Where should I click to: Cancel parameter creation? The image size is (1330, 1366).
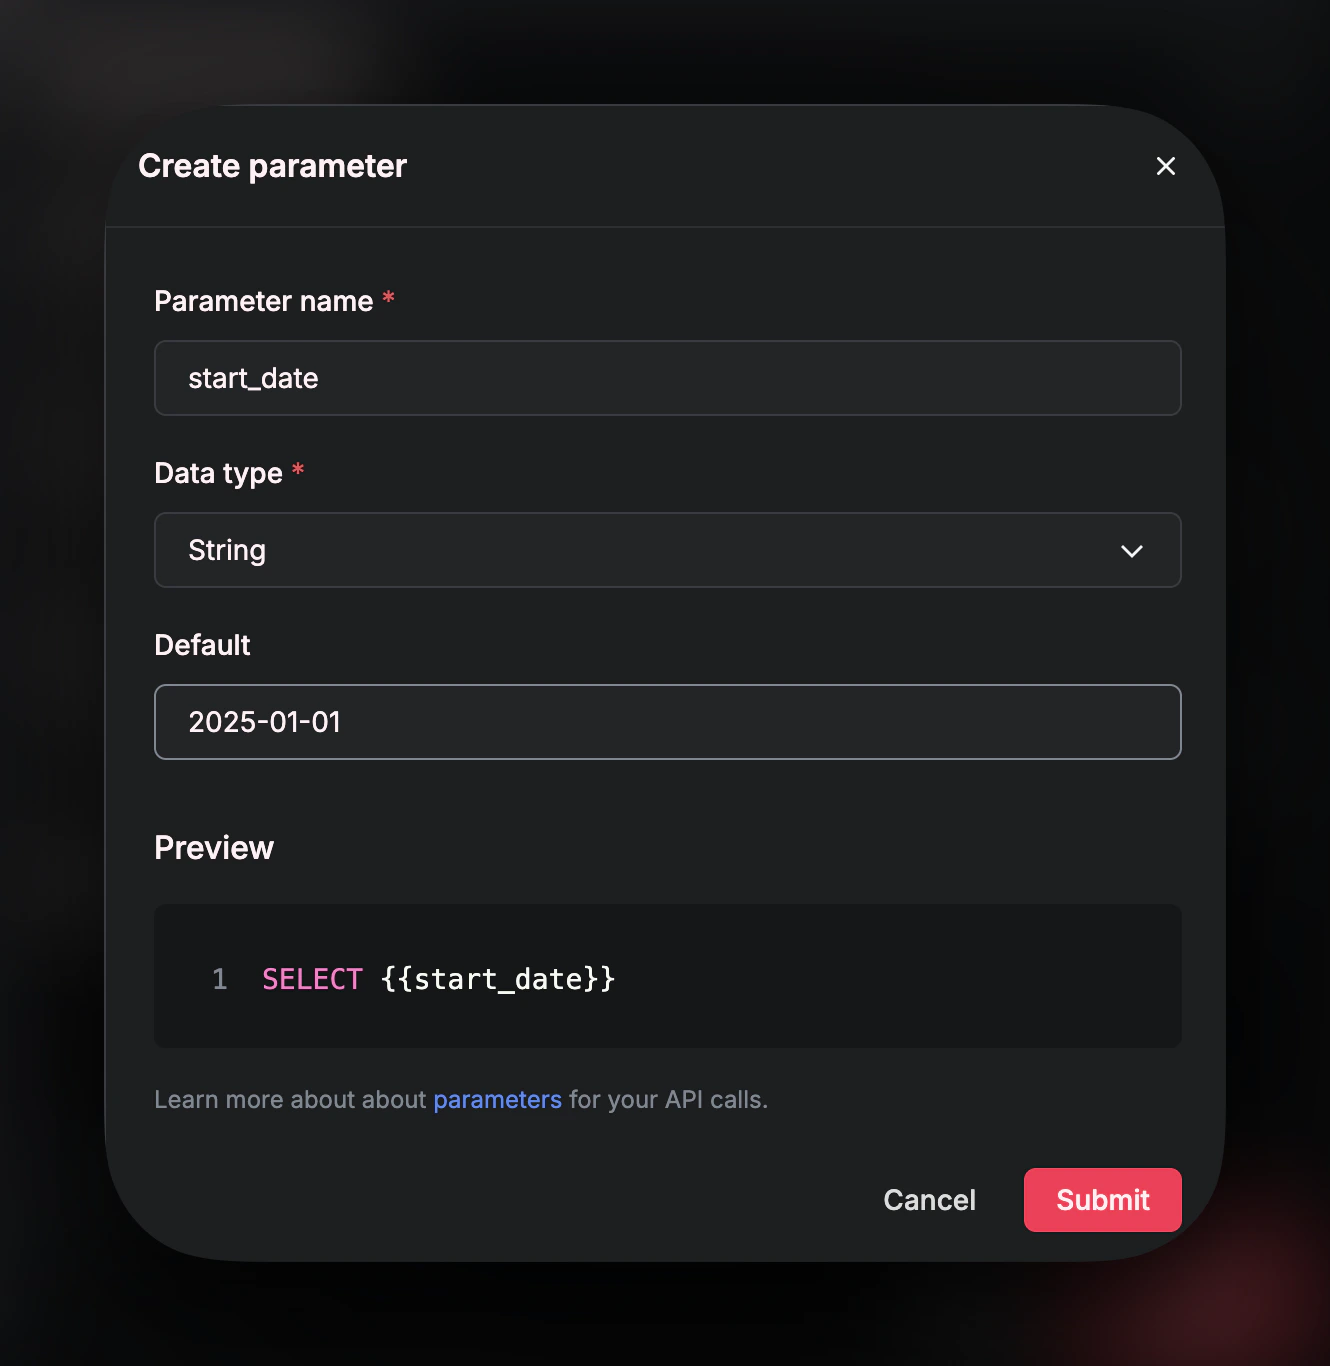click(x=929, y=1199)
